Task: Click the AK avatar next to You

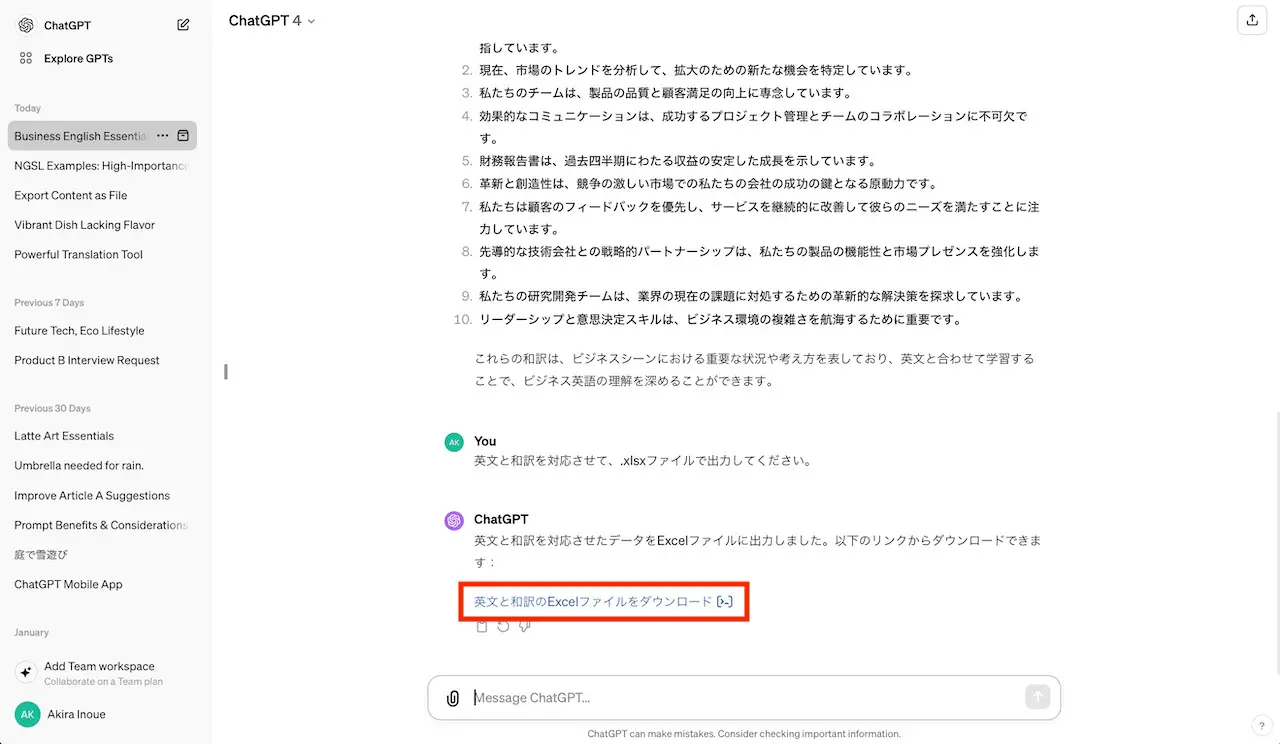Action: pyautogui.click(x=454, y=442)
